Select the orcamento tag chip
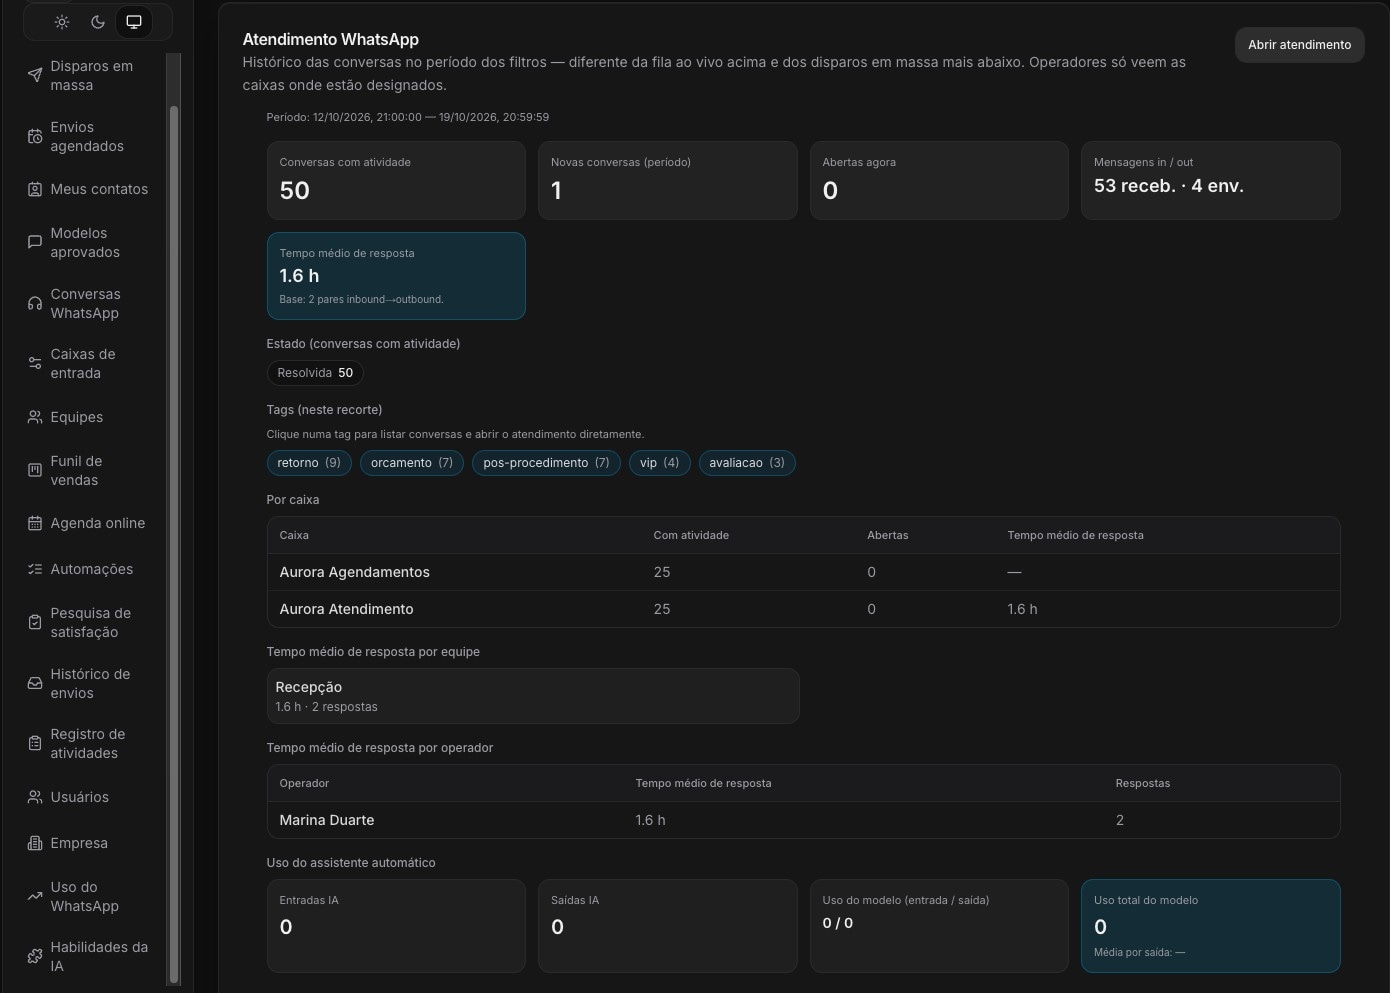 (x=412, y=463)
